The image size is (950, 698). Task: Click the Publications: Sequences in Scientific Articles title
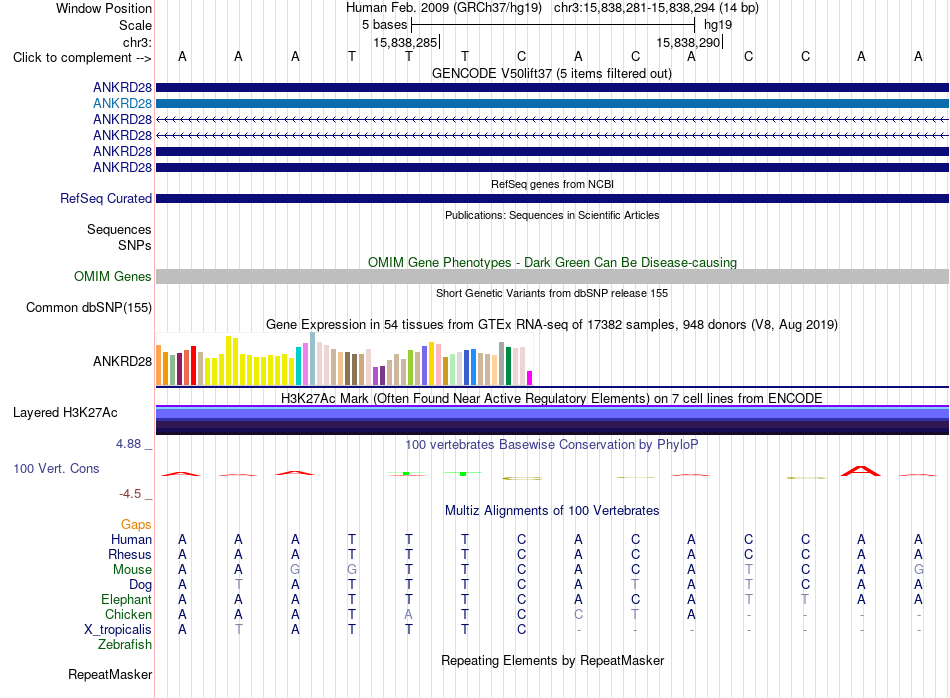pyautogui.click(x=552, y=215)
